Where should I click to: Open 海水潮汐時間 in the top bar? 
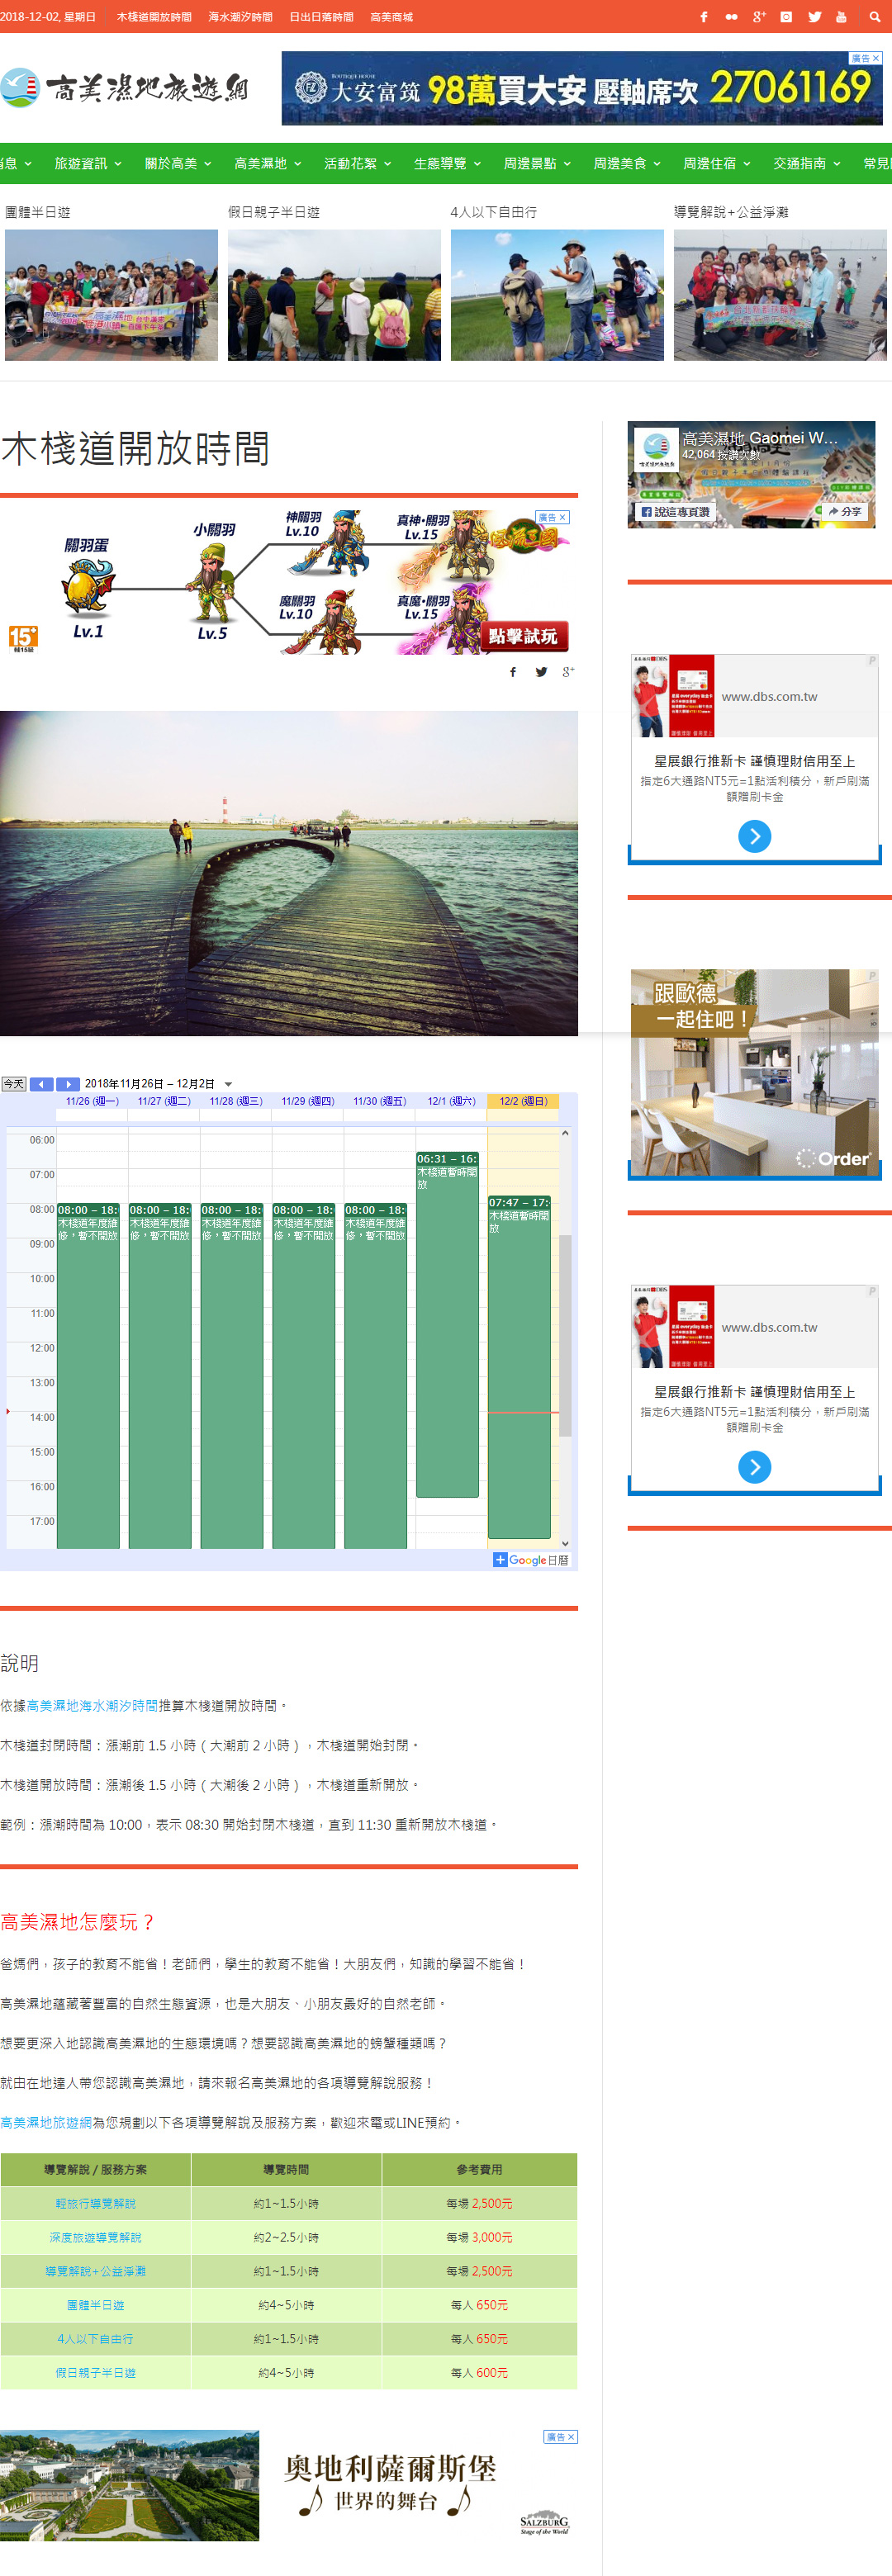click(x=240, y=17)
